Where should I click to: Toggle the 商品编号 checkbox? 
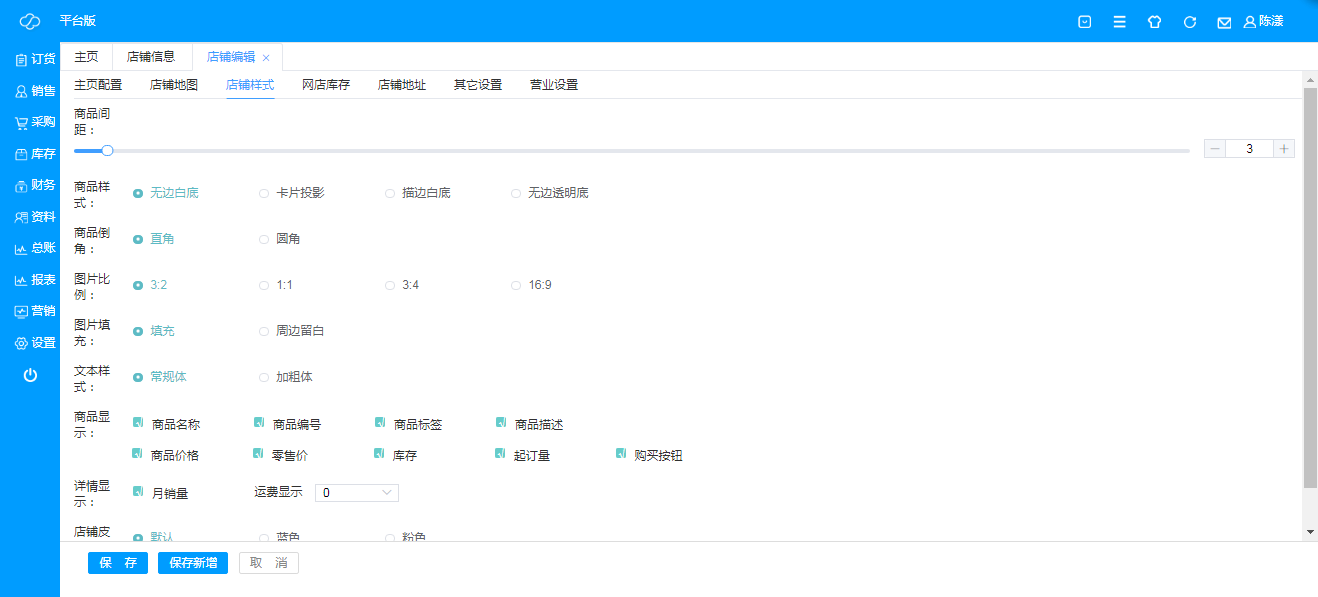point(259,423)
